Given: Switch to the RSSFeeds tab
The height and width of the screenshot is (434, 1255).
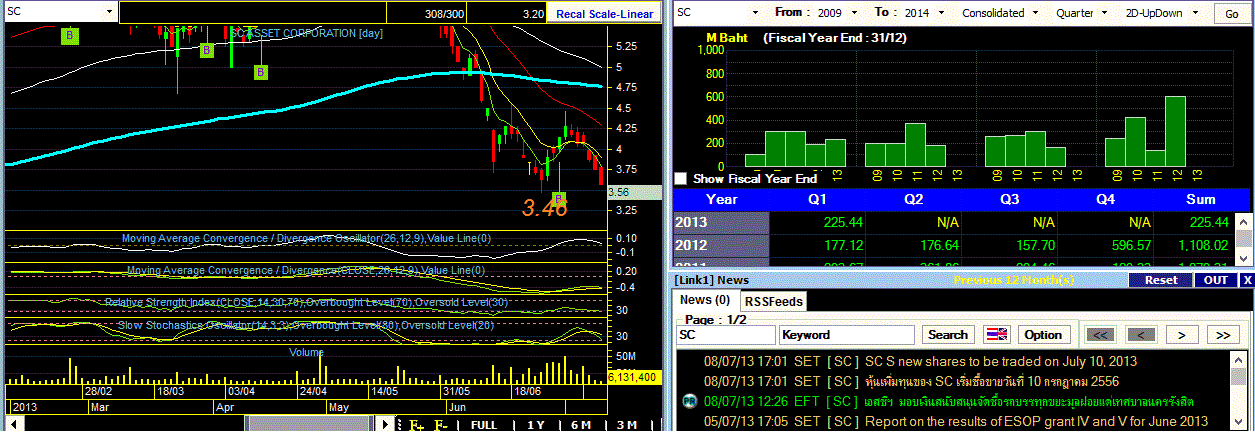Looking at the screenshot, I should [773, 301].
